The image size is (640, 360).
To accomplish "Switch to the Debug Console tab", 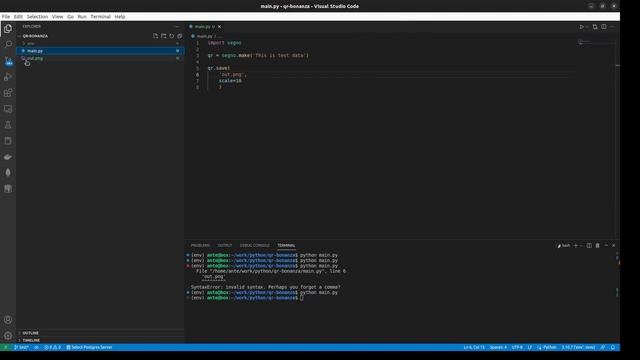I will [x=255, y=245].
